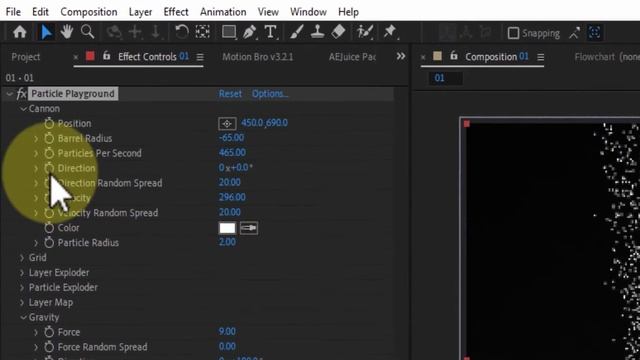
Task: Select the Pan Behind anchor point tool
Action: [202, 32]
